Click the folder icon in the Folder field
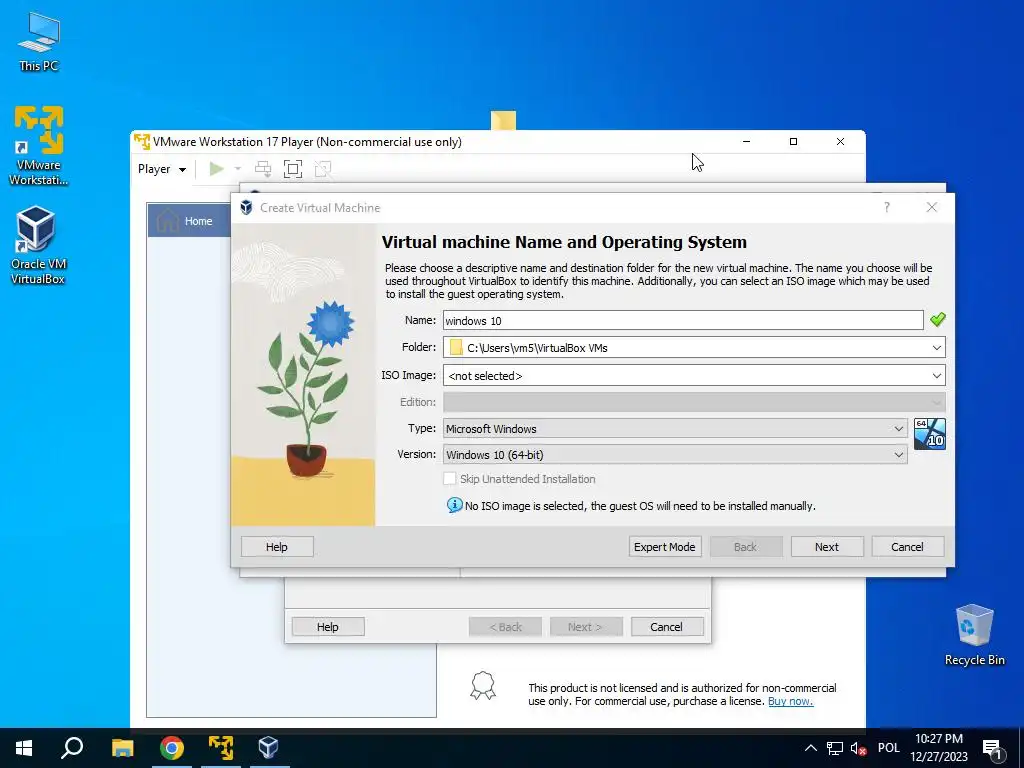This screenshot has height=768, width=1024. pos(456,347)
